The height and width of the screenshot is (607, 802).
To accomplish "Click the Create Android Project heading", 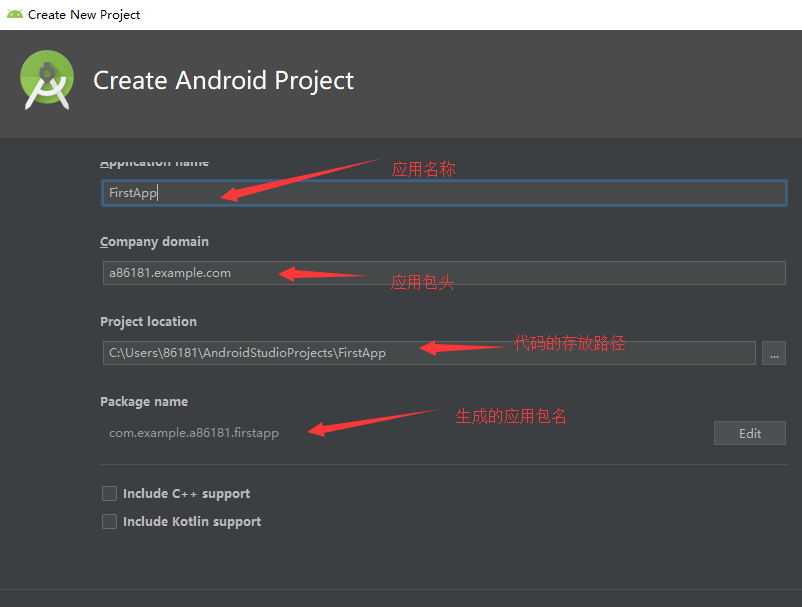I will pyautogui.click(x=224, y=80).
